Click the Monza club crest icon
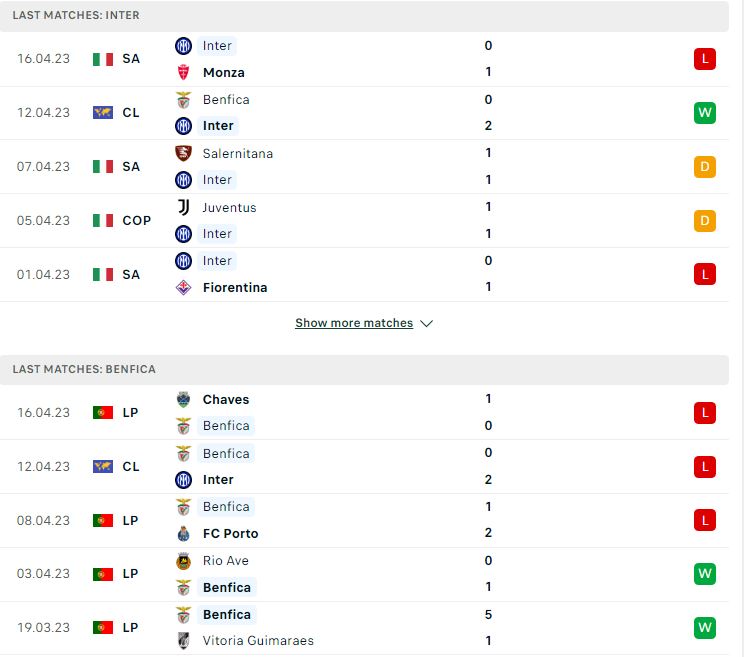The width and height of the screenshot is (744, 657). pos(183,73)
